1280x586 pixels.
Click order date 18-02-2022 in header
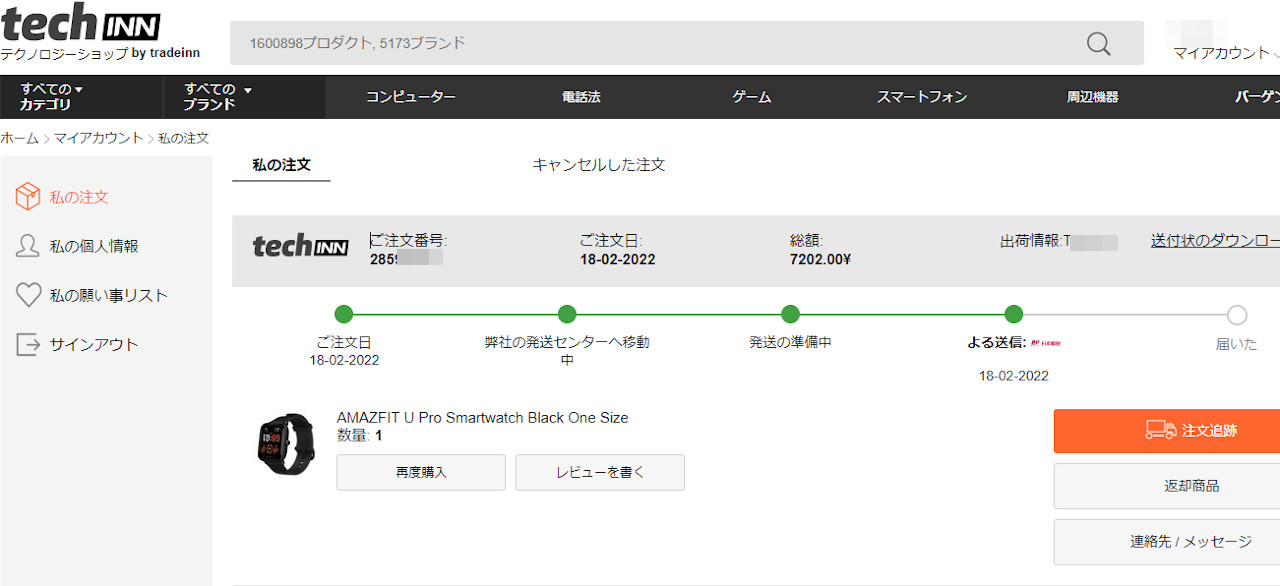(x=618, y=259)
